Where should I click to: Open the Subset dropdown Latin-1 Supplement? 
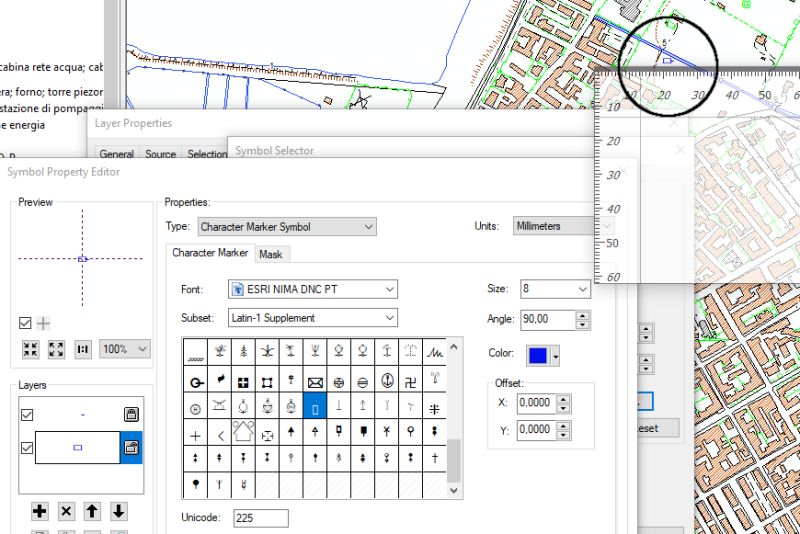[313, 318]
